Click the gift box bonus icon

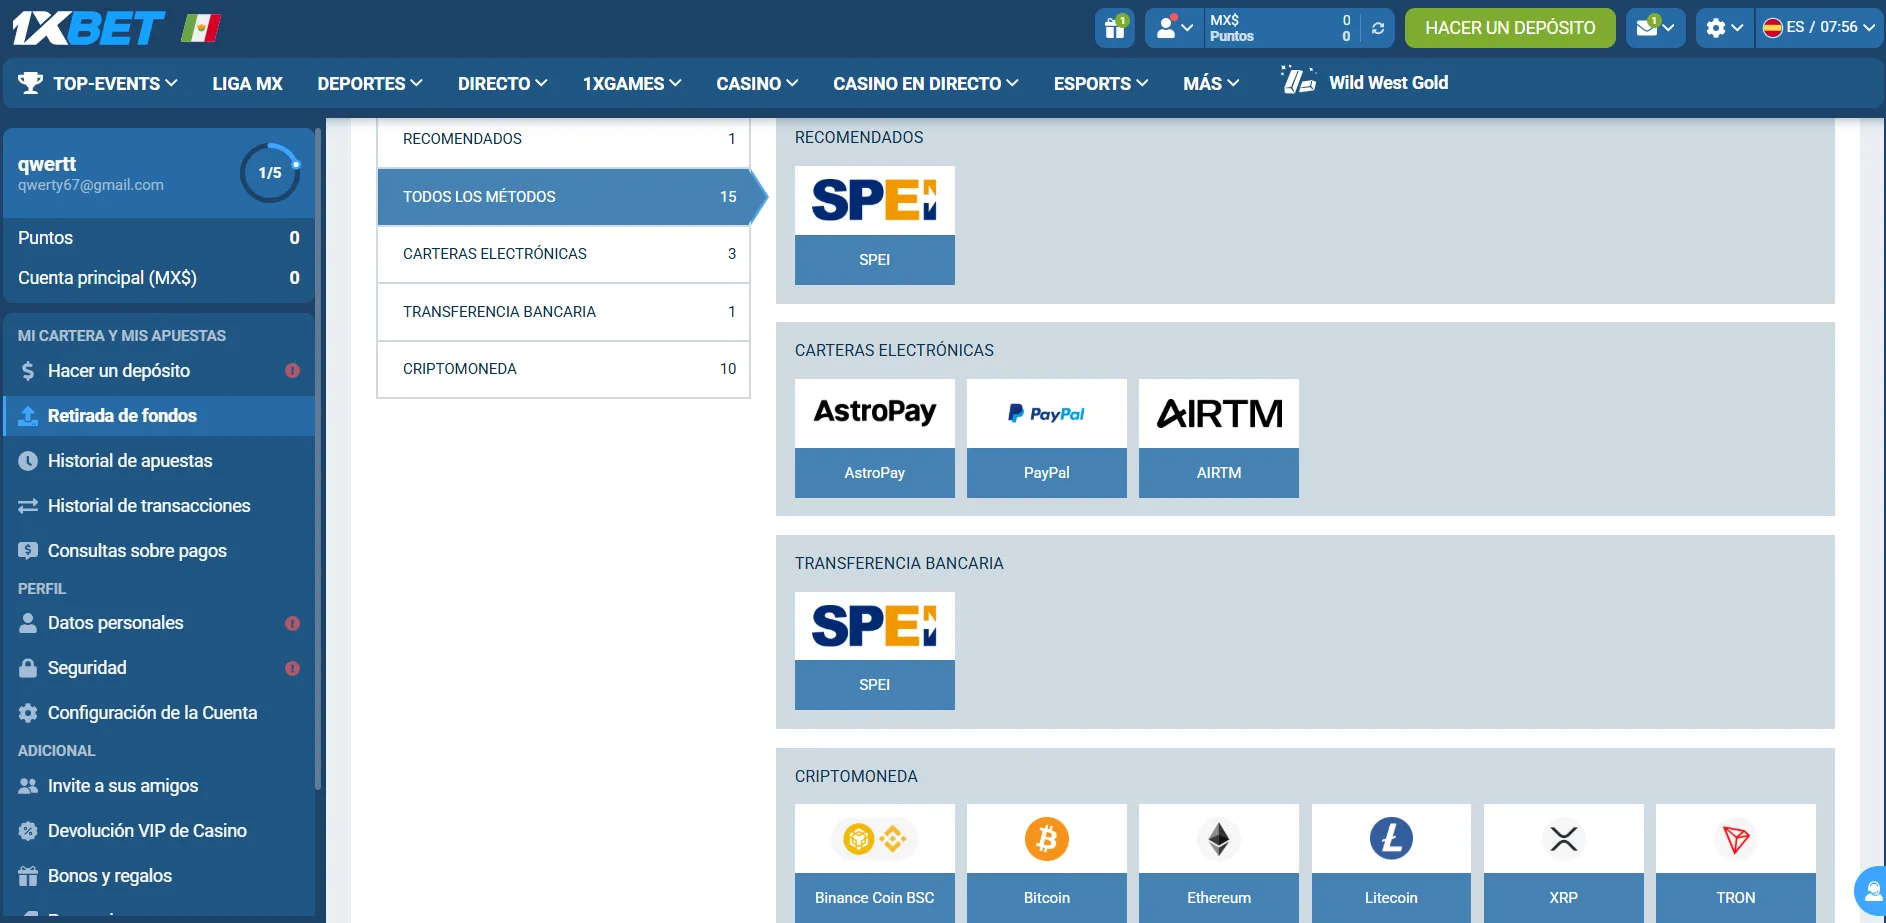point(1114,28)
